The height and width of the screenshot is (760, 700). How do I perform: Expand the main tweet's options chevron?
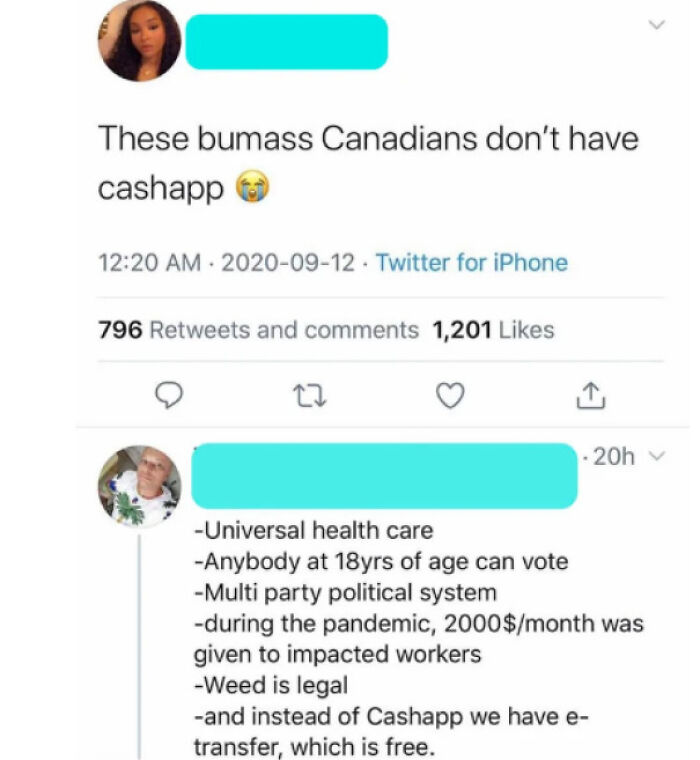655,24
